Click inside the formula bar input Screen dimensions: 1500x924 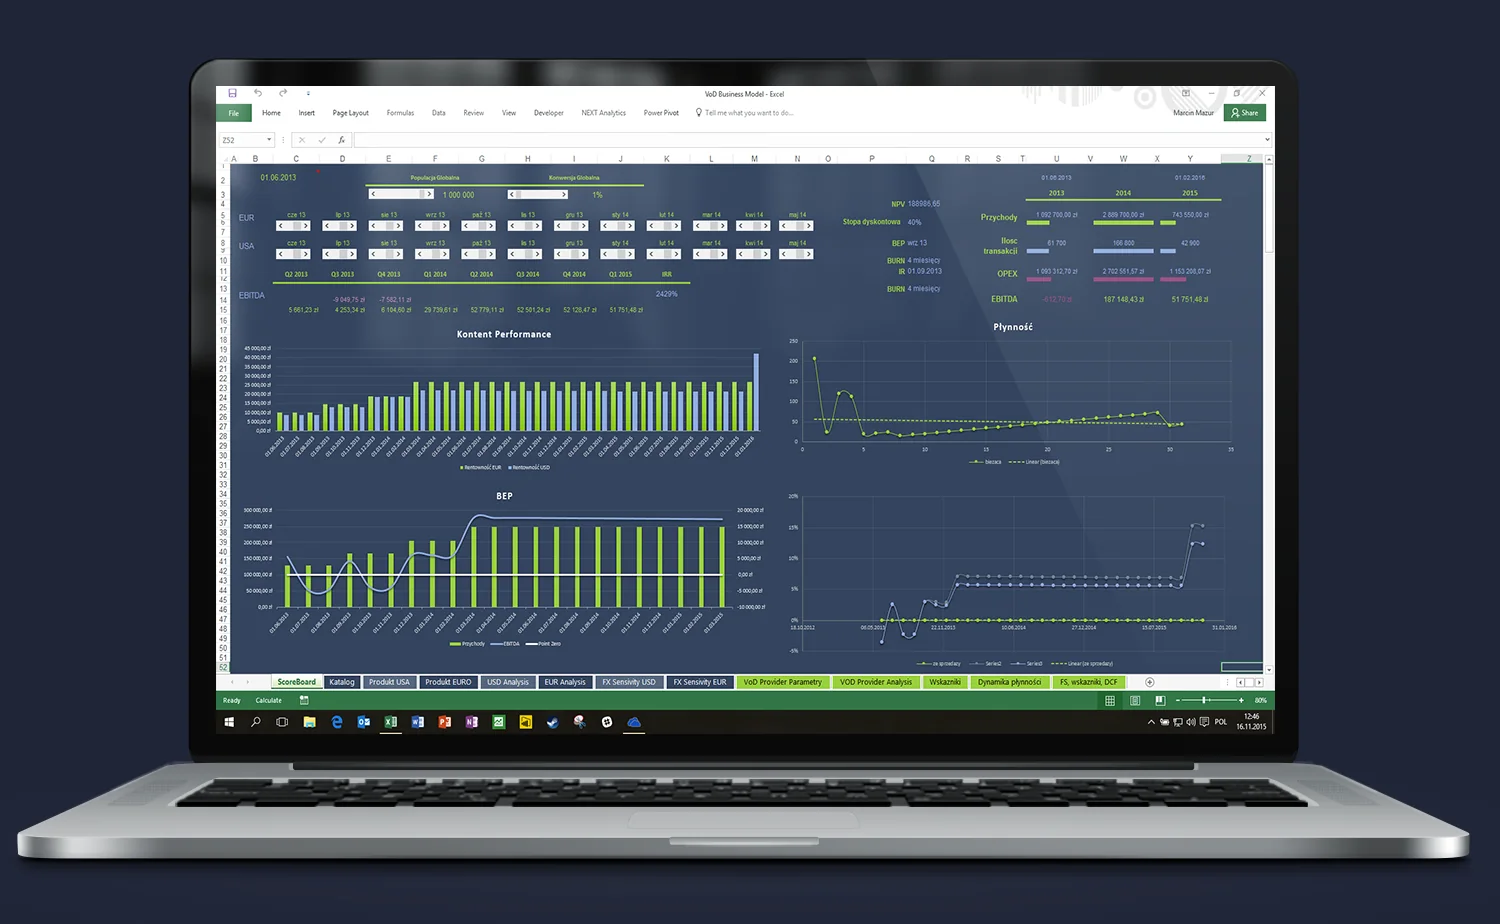coord(808,140)
